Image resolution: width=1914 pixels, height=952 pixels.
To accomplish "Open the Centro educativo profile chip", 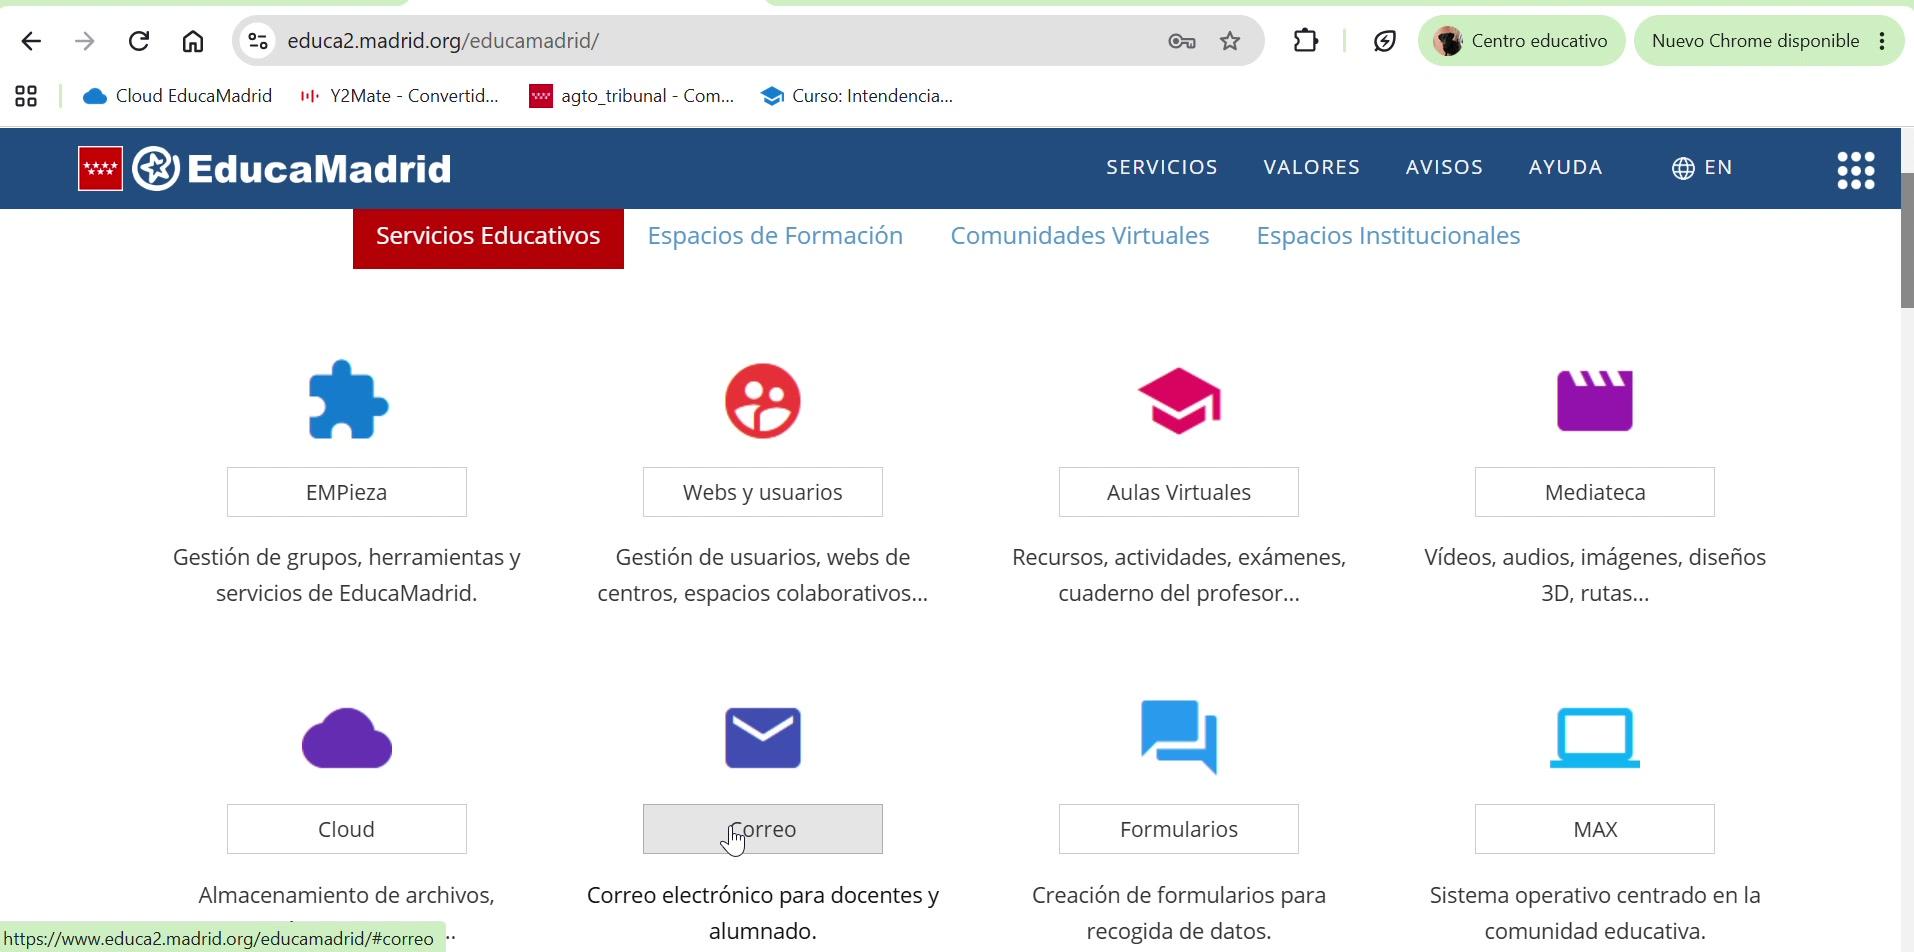I will pyautogui.click(x=1522, y=41).
